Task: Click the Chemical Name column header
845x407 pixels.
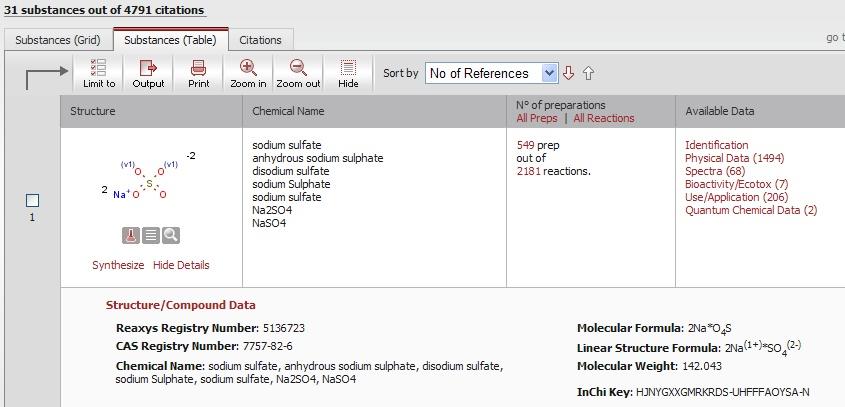Action: (x=288, y=111)
